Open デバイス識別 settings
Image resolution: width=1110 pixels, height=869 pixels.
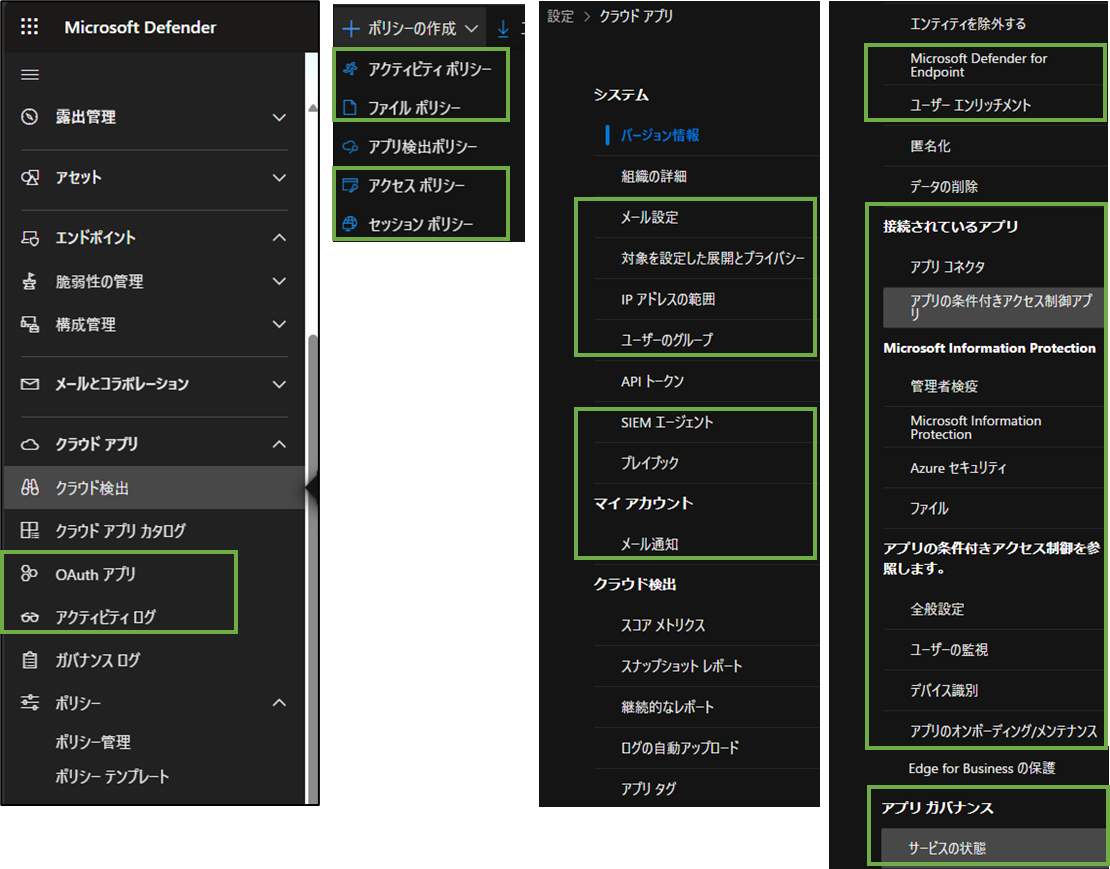coord(944,691)
